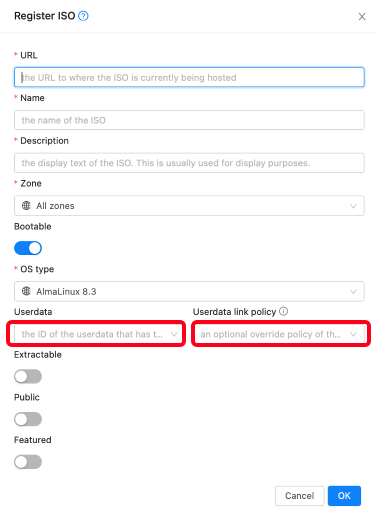Open the All zones dropdown
Viewport: 377px width, 520px height.
tap(189, 206)
